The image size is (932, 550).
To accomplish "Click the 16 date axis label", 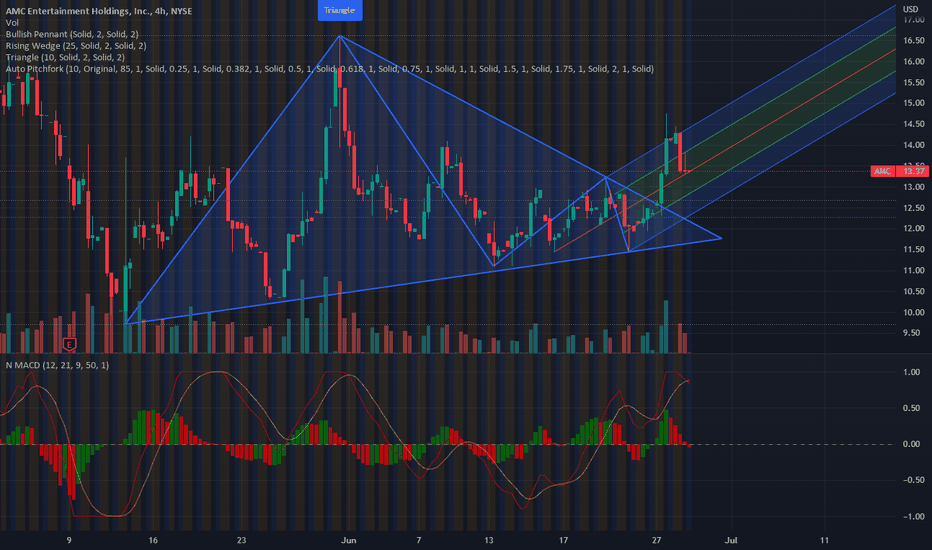I will (x=153, y=540).
